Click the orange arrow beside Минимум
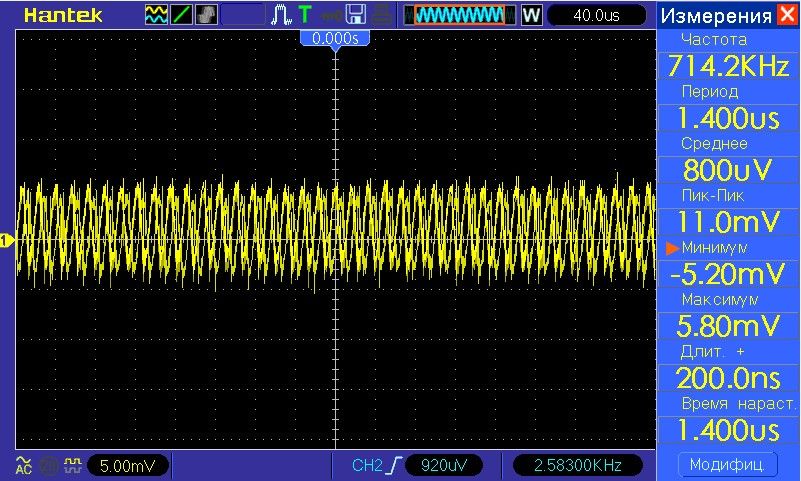This screenshot has height=481, width=801. [672, 248]
